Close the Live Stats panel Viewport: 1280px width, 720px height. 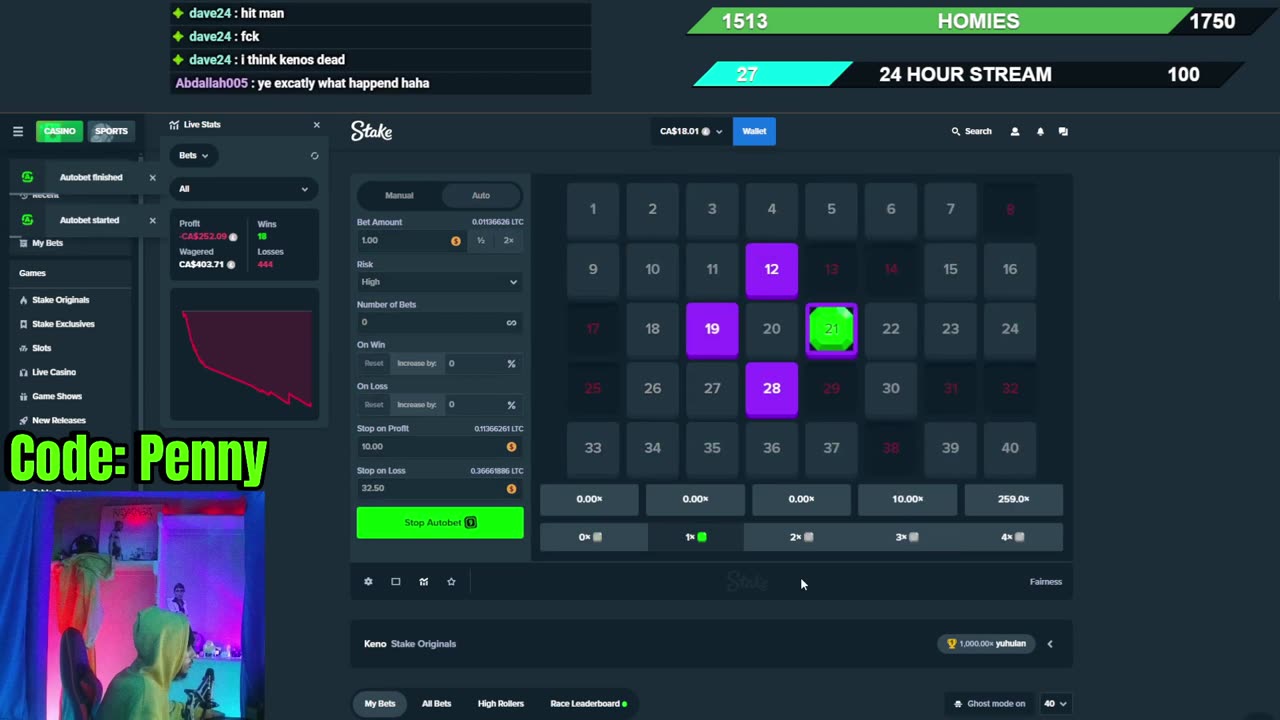pyautogui.click(x=316, y=125)
